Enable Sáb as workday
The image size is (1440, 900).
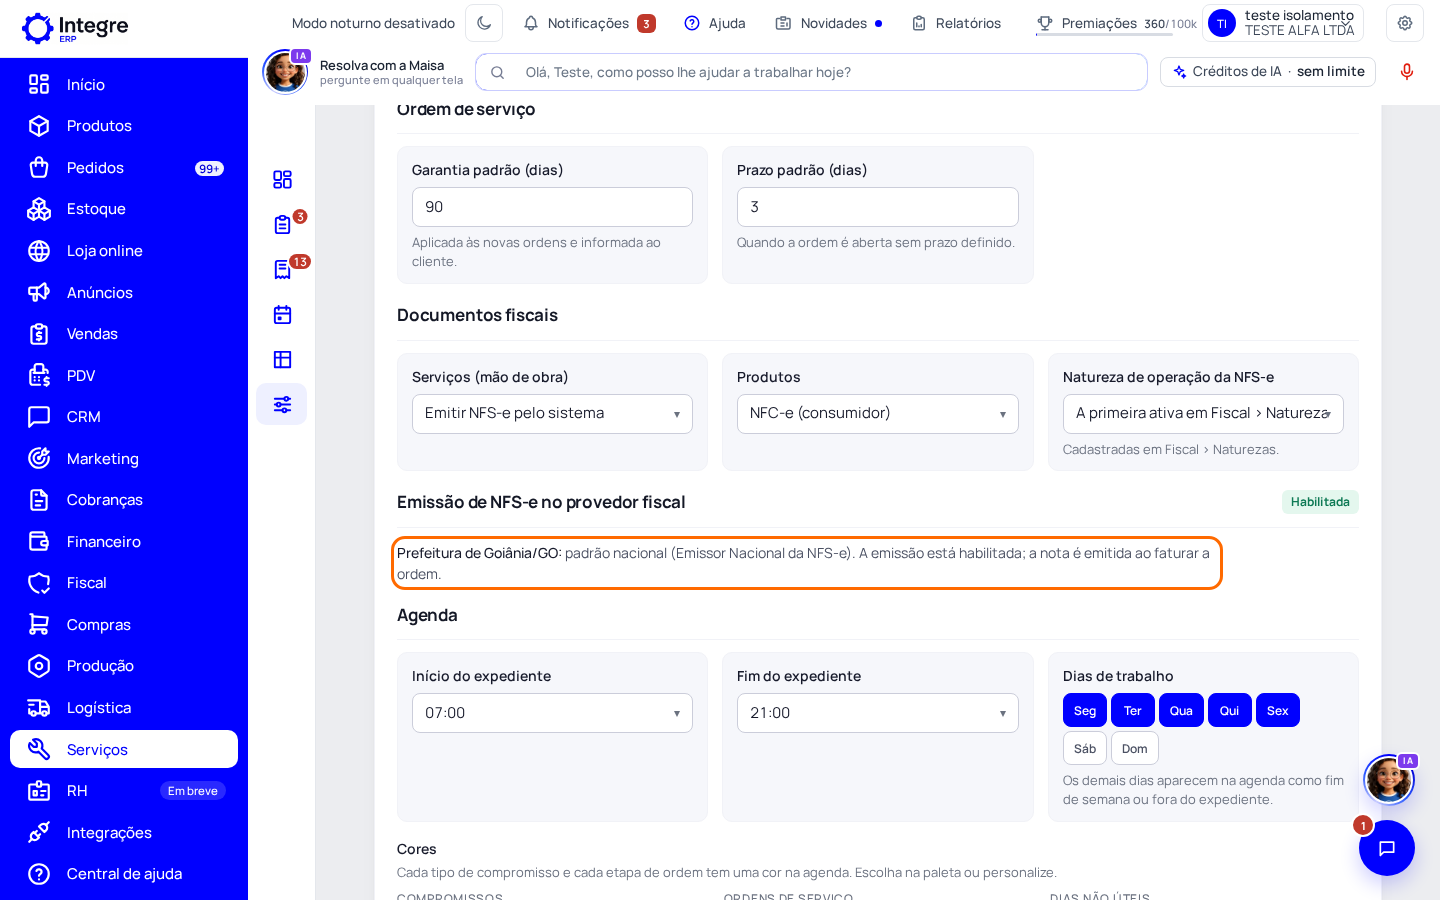[x=1085, y=748]
